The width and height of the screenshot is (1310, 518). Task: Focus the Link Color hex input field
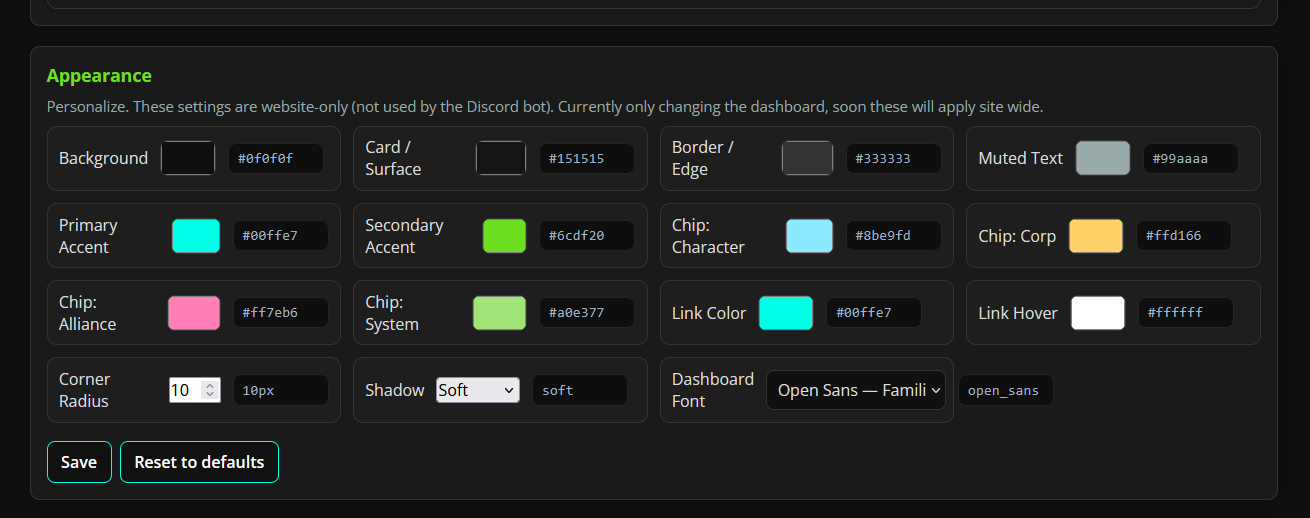click(x=873, y=313)
